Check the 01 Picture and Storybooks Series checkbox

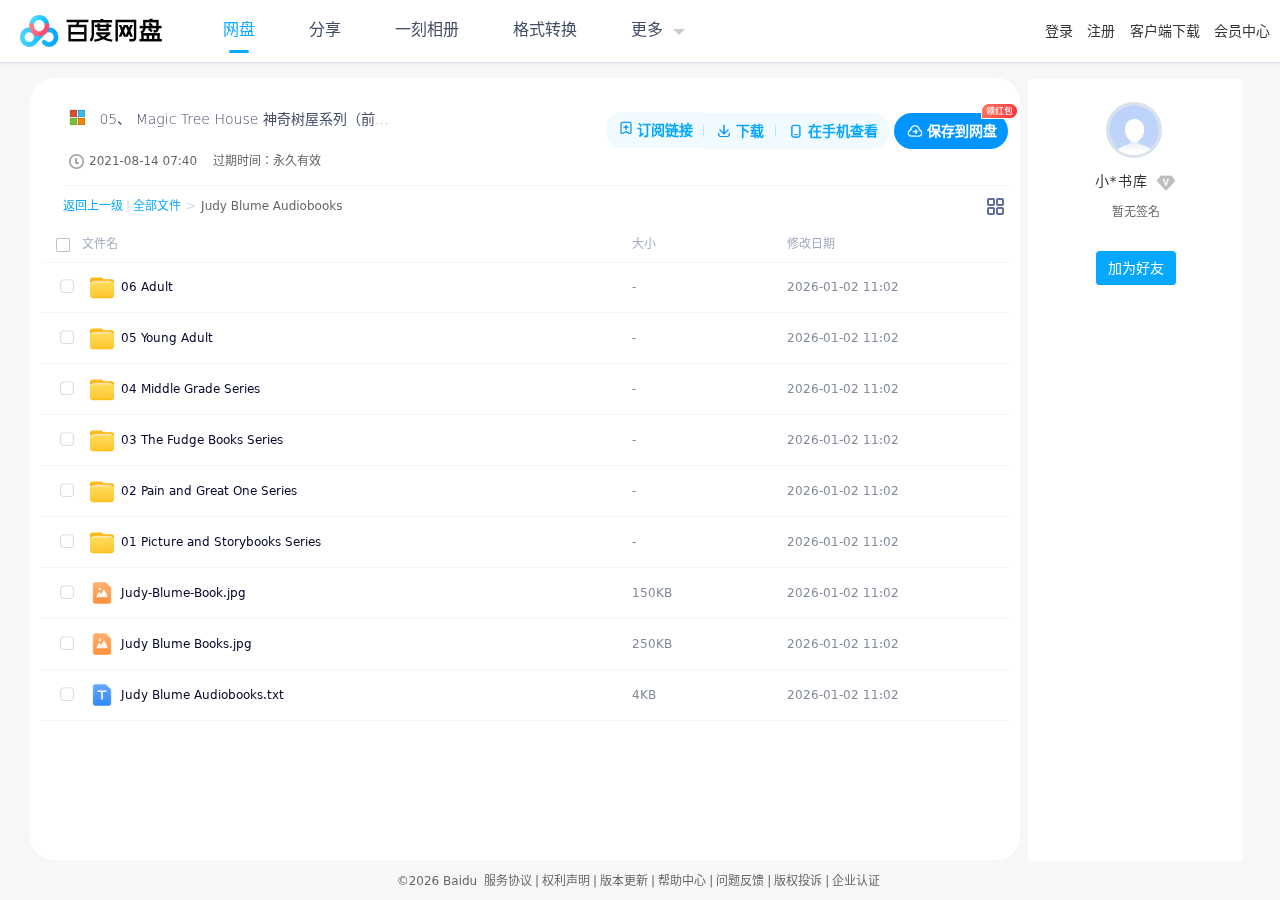tap(67, 541)
